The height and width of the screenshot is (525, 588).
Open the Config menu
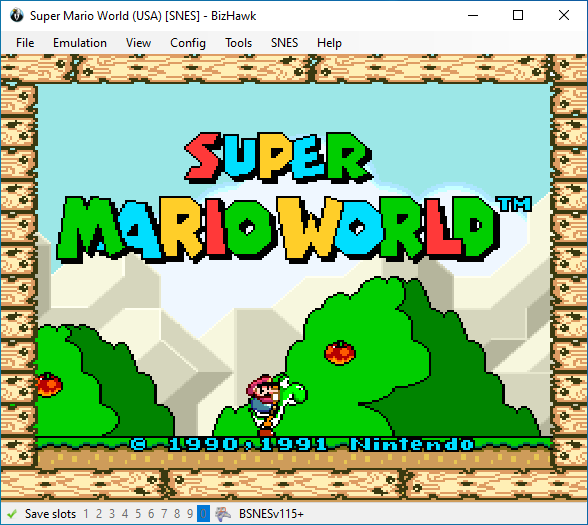click(x=188, y=43)
